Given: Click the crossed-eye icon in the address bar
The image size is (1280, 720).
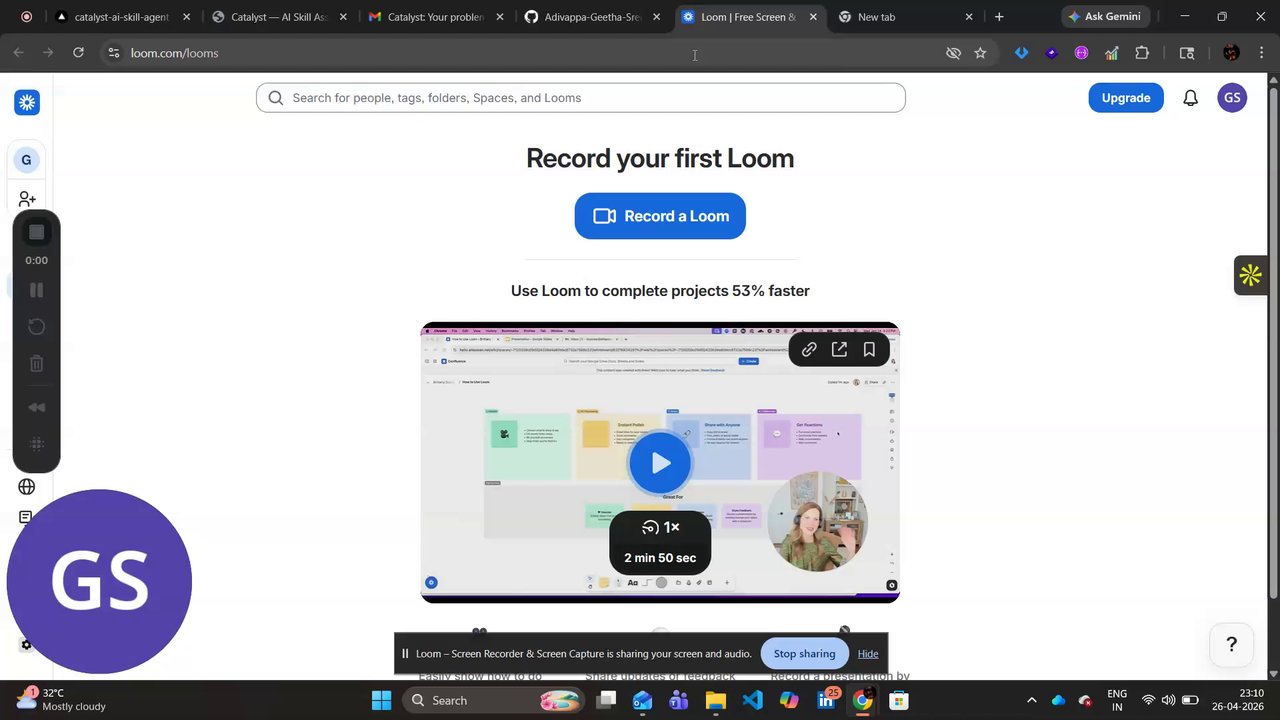Looking at the screenshot, I should [953, 53].
